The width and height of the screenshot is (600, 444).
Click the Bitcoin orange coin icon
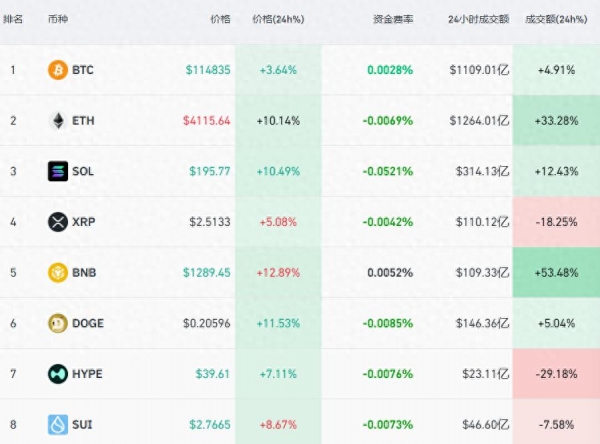point(58,70)
